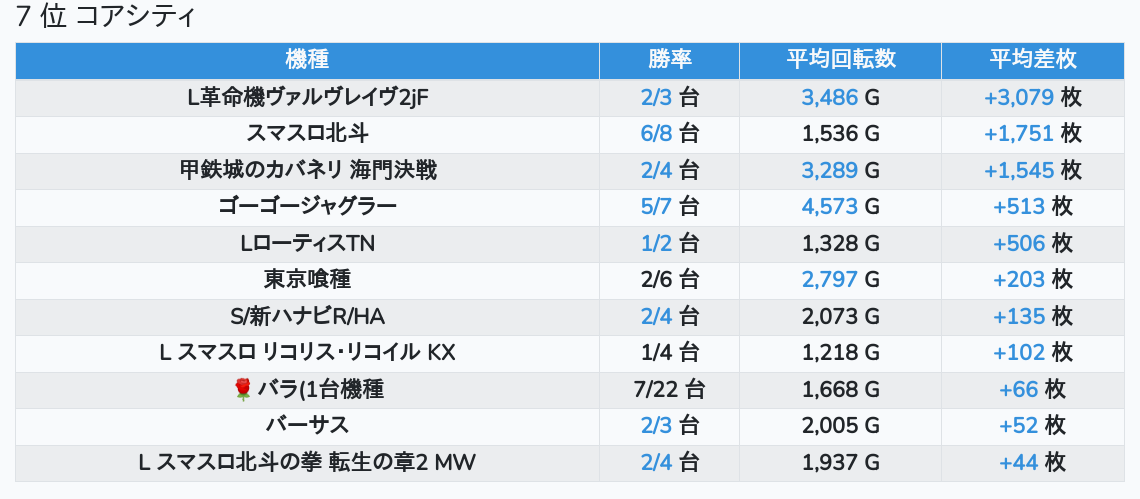Select the L革命機ヴァルヴレイヴ2jF row name

coord(308,97)
